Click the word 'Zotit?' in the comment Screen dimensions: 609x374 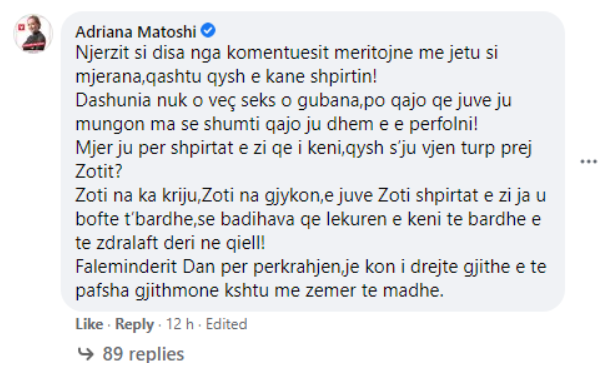coord(99,171)
